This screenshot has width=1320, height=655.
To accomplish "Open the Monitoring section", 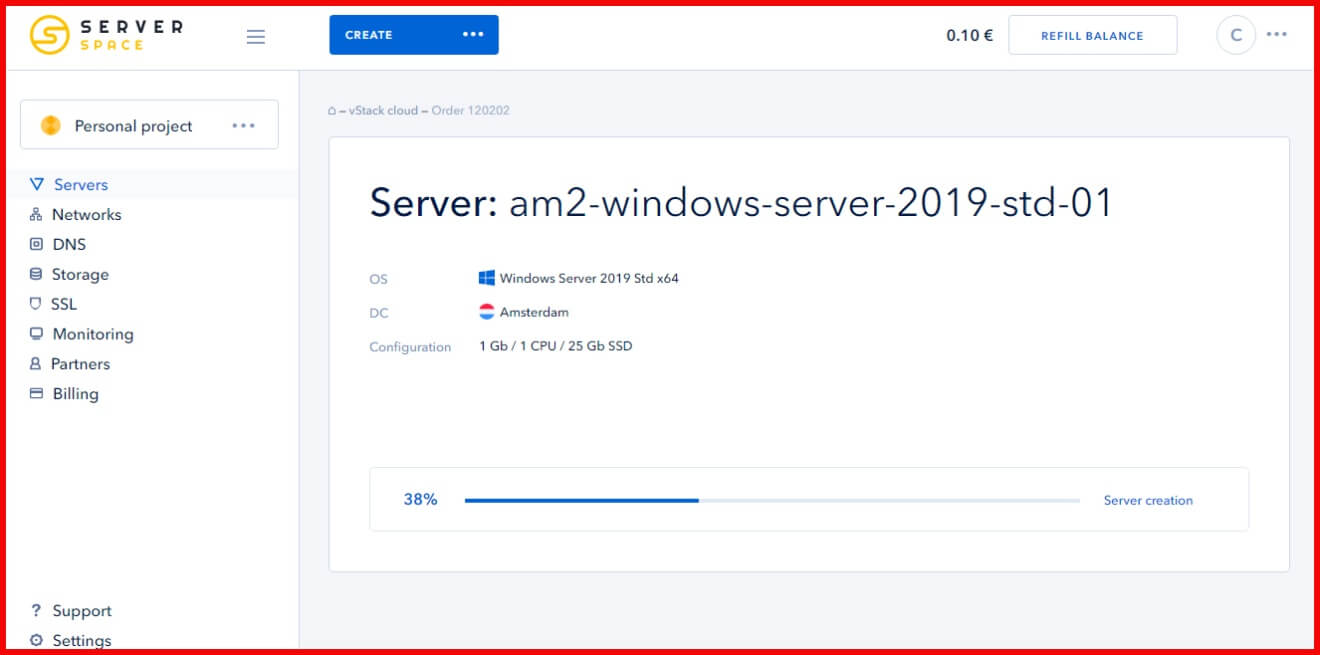I will click(x=93, y=334).
